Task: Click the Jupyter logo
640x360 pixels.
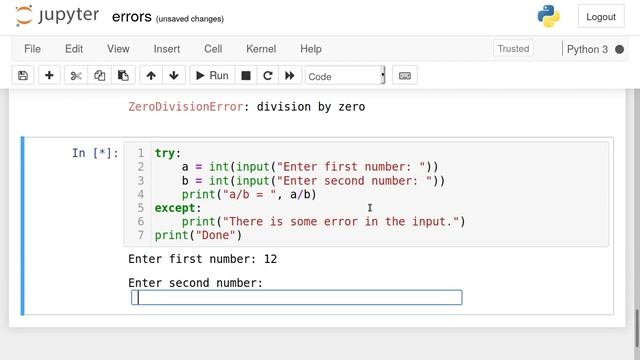Action: click(x=57, y=16)
